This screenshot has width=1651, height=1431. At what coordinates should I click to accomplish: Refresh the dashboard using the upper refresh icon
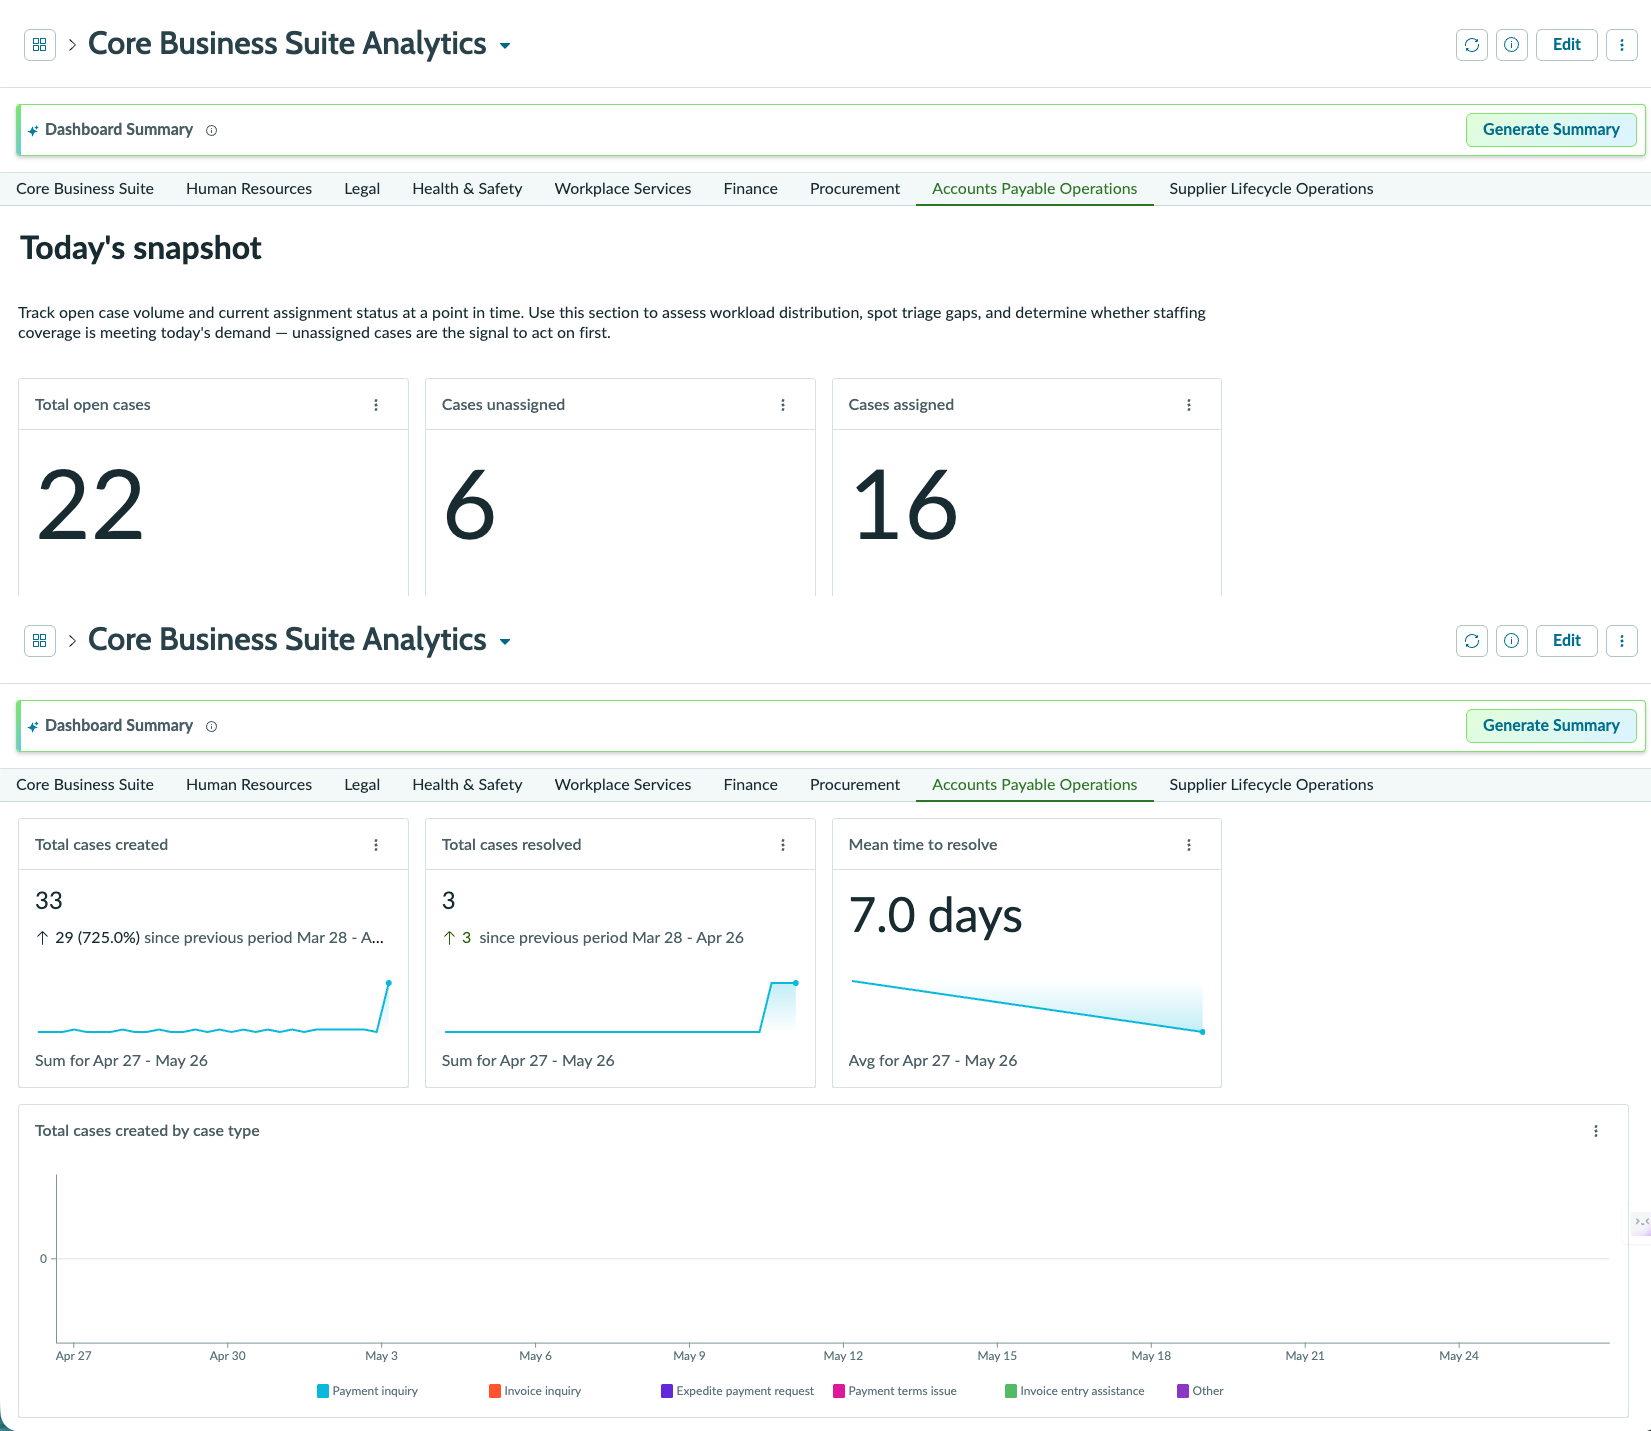(1472, 45)
